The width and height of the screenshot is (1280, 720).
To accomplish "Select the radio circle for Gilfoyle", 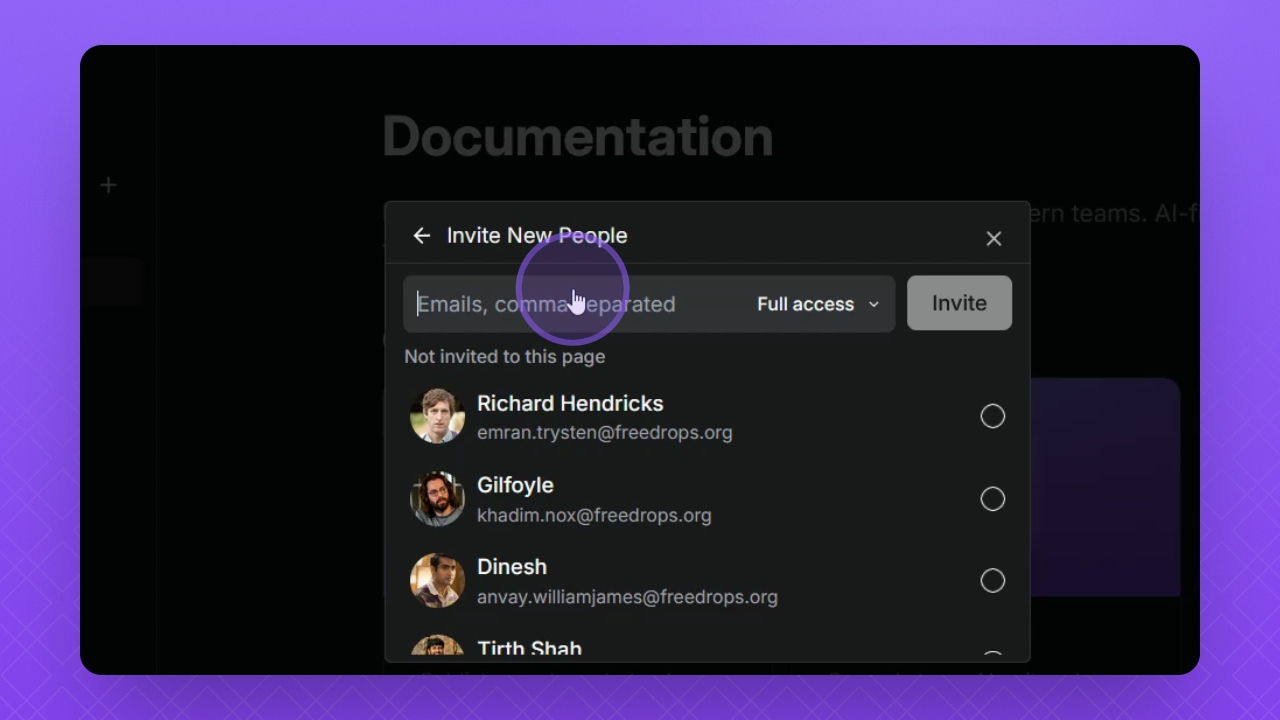I will (x=992, y=499).
